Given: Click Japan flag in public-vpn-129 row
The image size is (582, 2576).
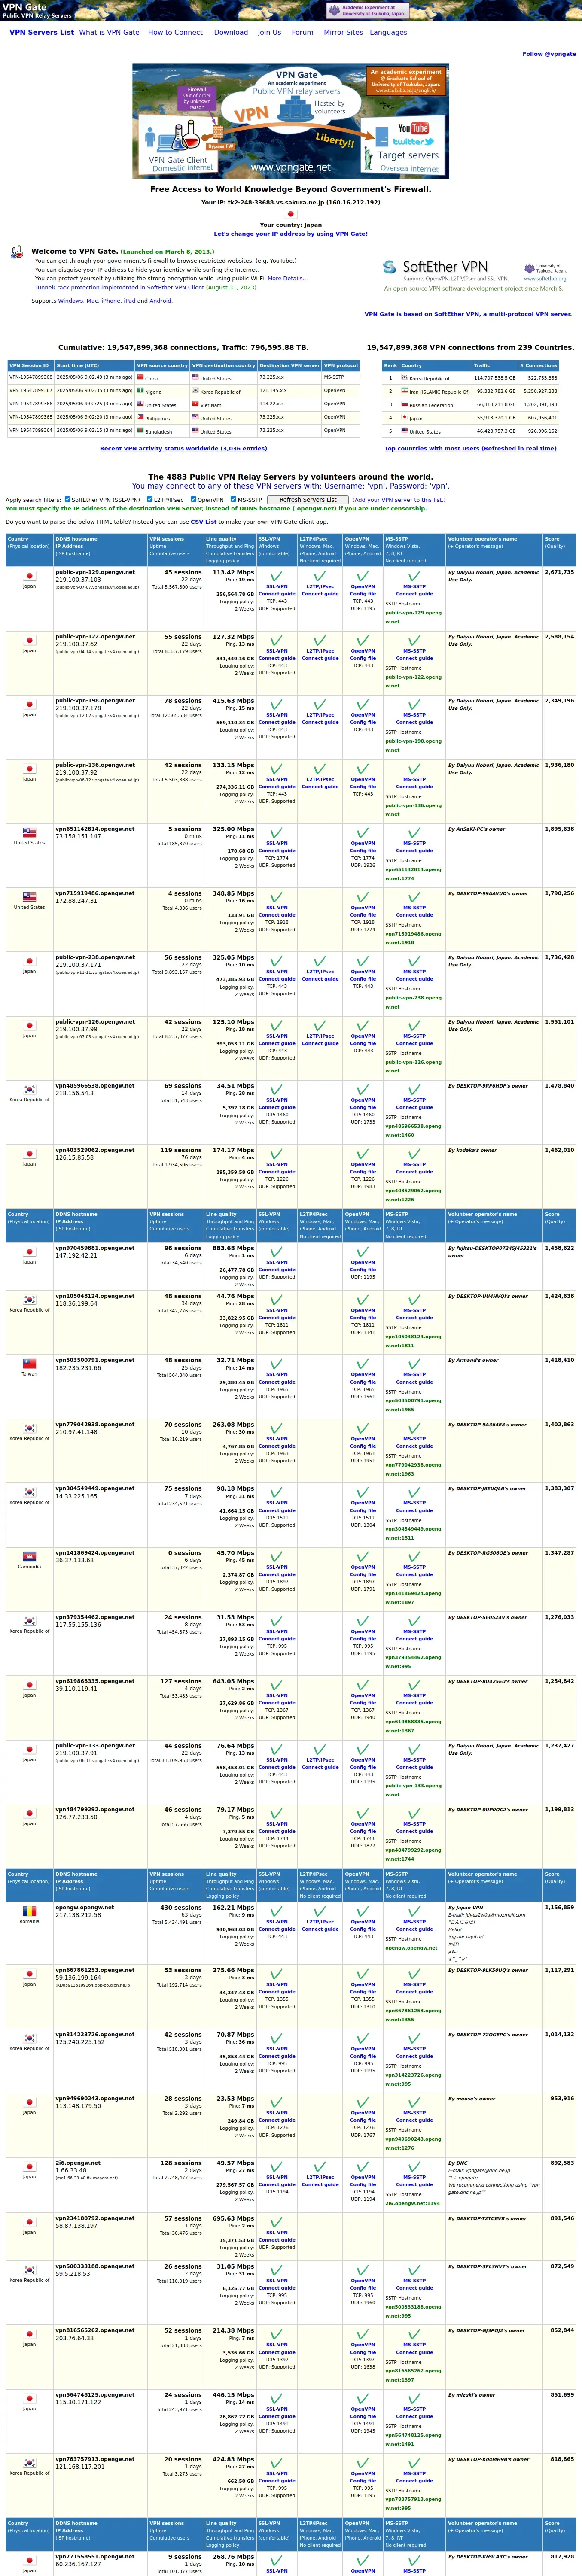Looking at the screenshot, I should tap(29, 576).
